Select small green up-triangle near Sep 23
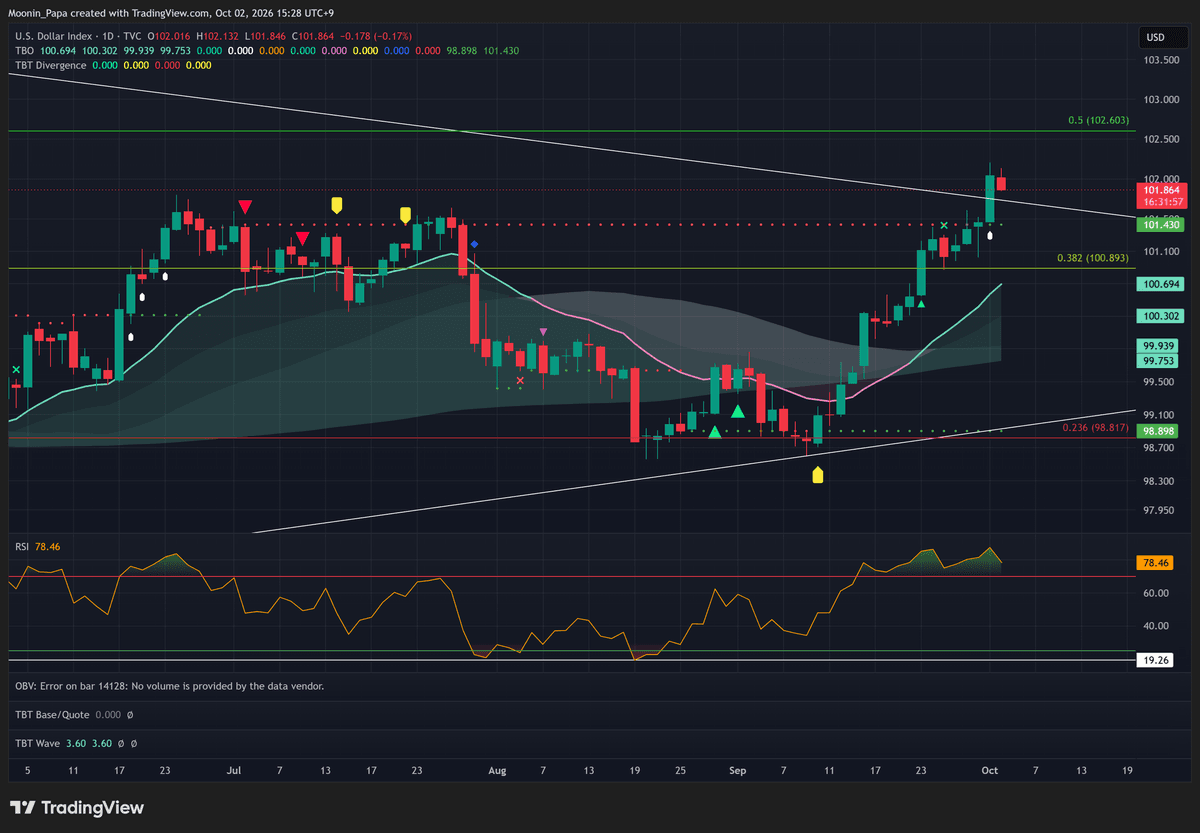This screenshot has width=1200, height=833. (921, 304)
